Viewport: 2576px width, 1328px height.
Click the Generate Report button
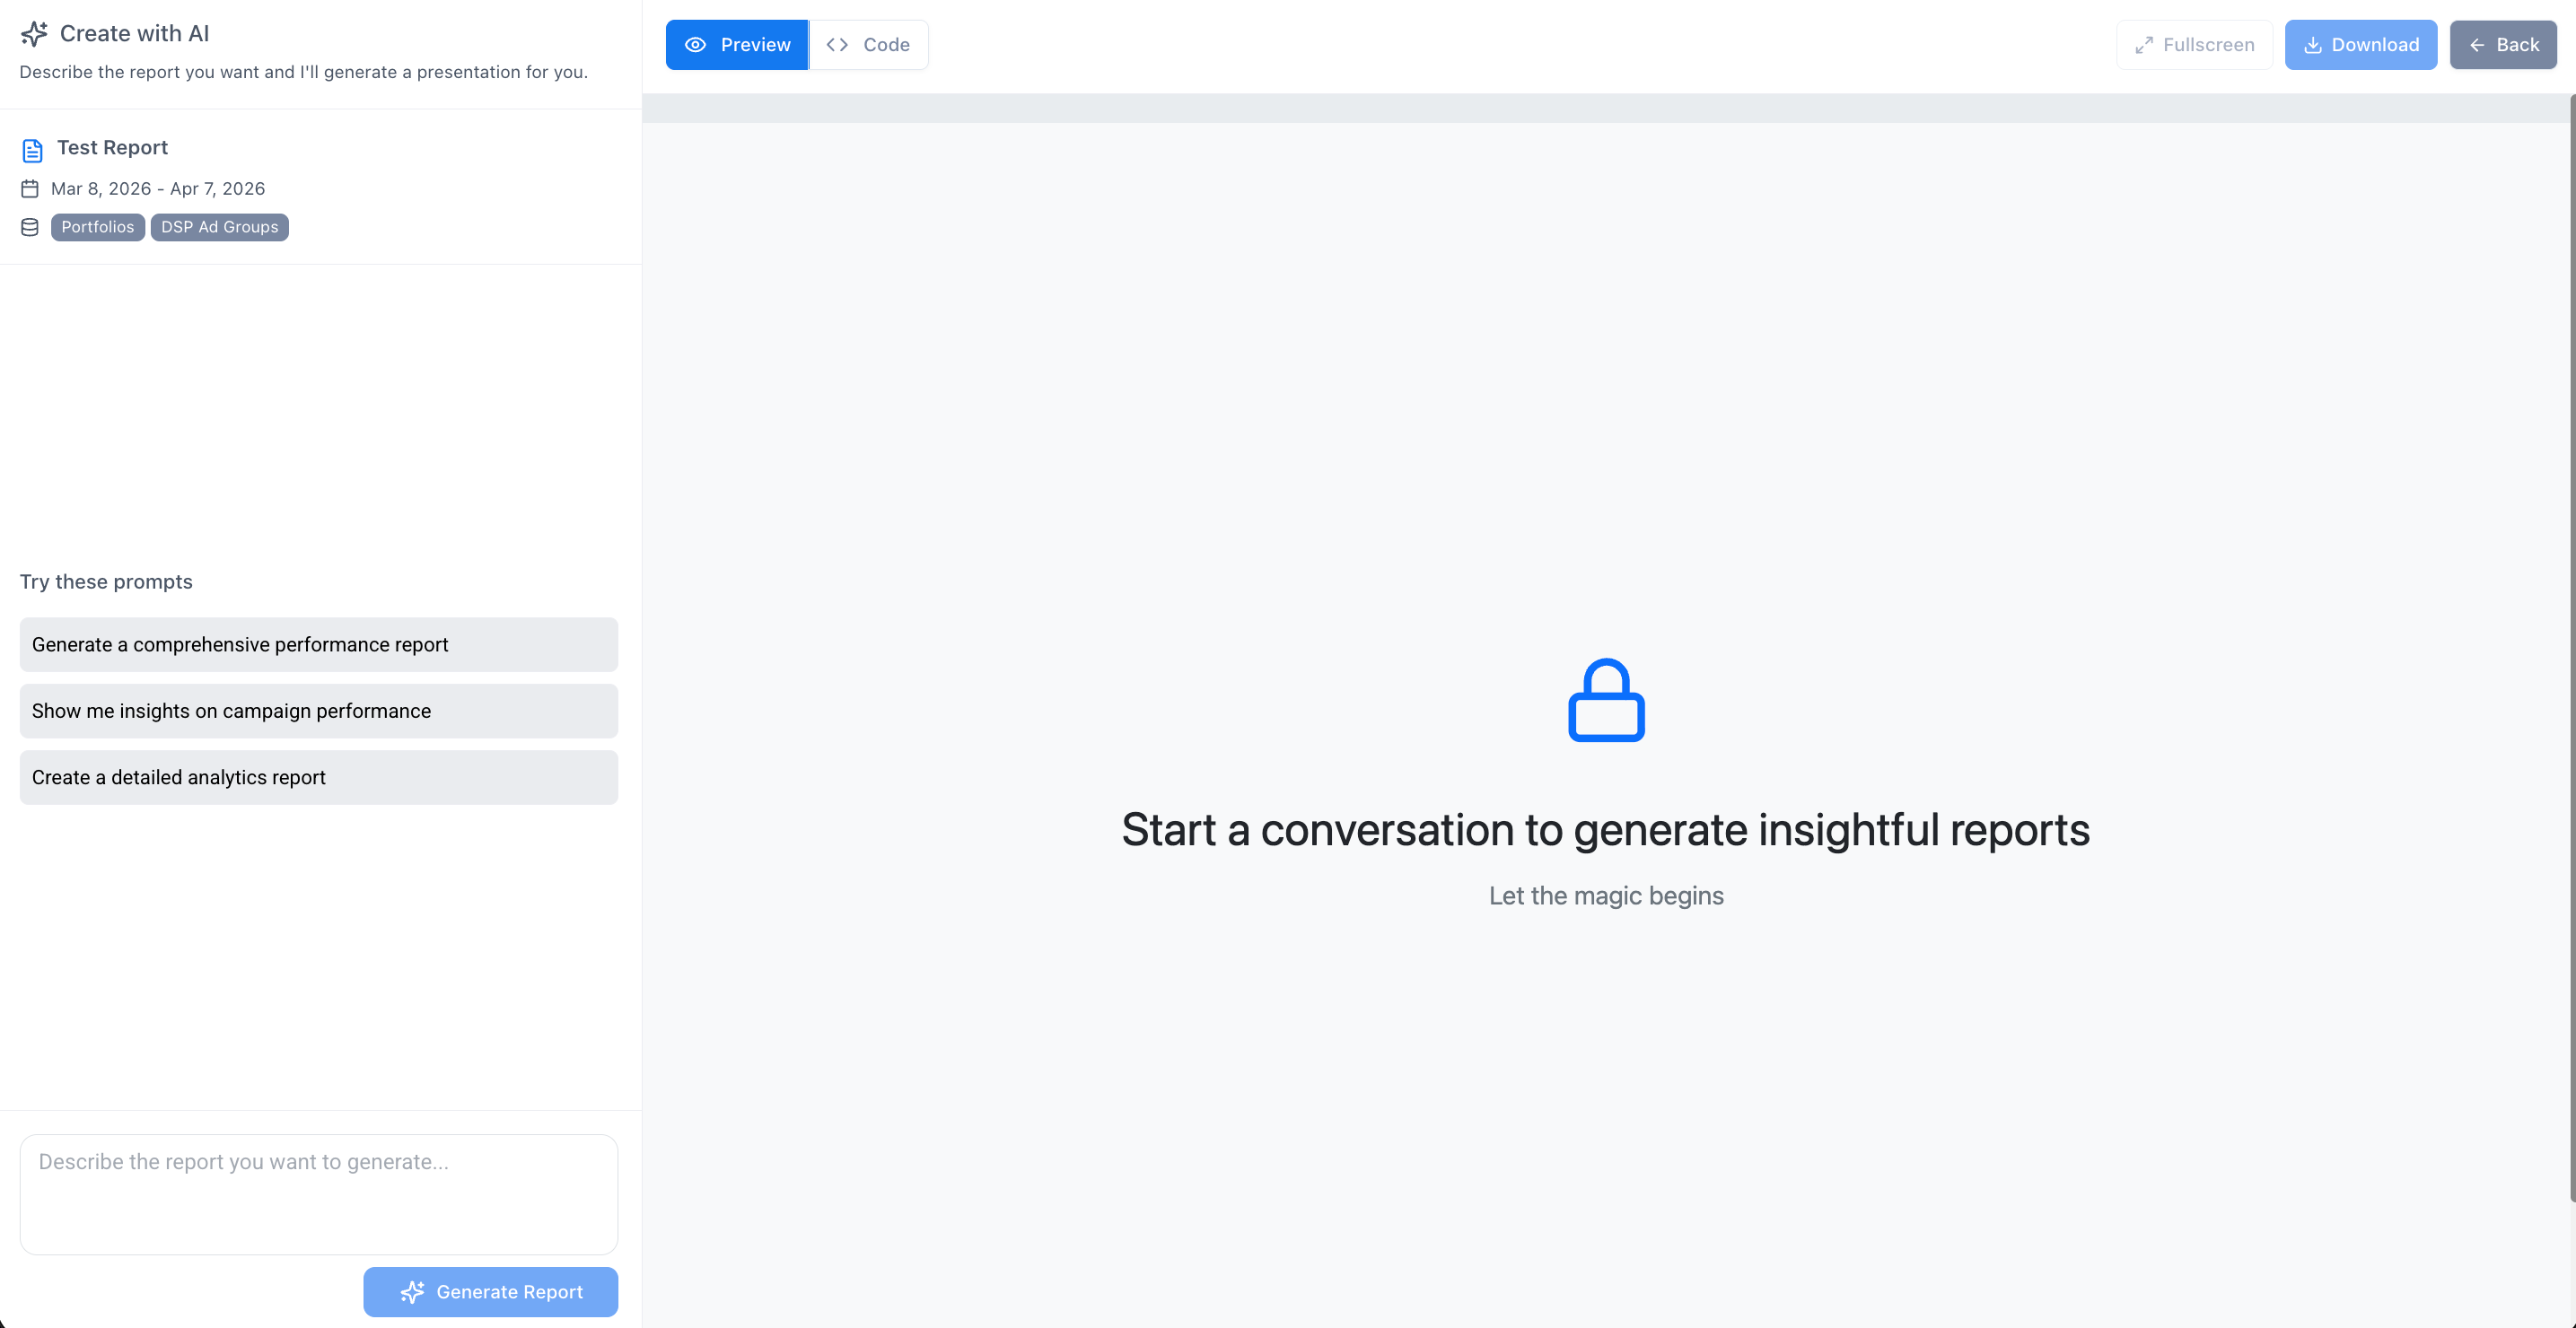tap(491, 1291)
